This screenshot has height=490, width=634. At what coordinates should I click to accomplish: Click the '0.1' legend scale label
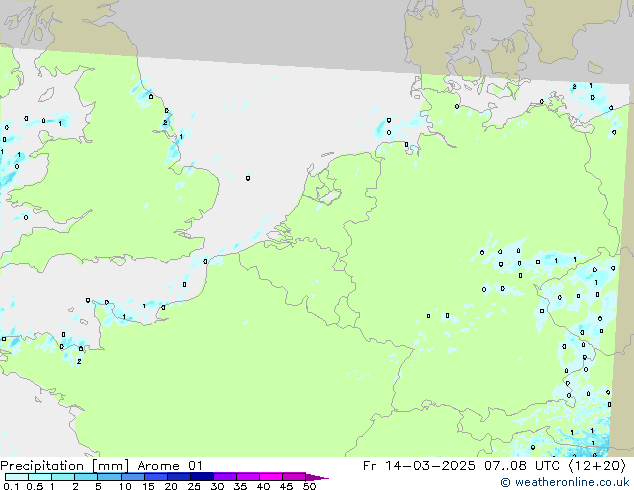(x=11, y=486)
